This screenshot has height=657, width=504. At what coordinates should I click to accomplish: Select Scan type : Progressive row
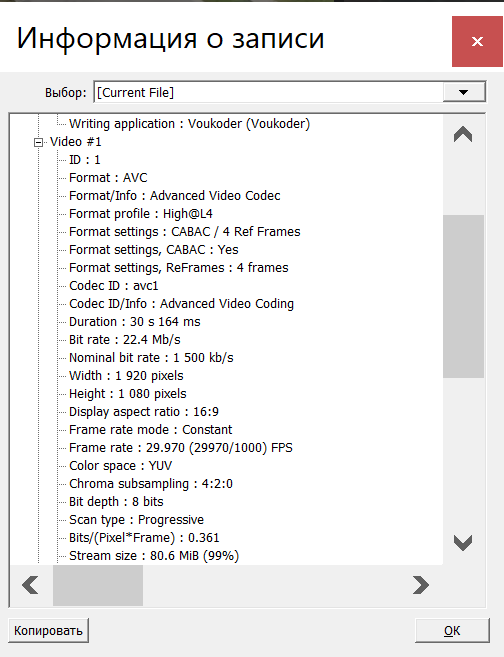tap(137, 520)
